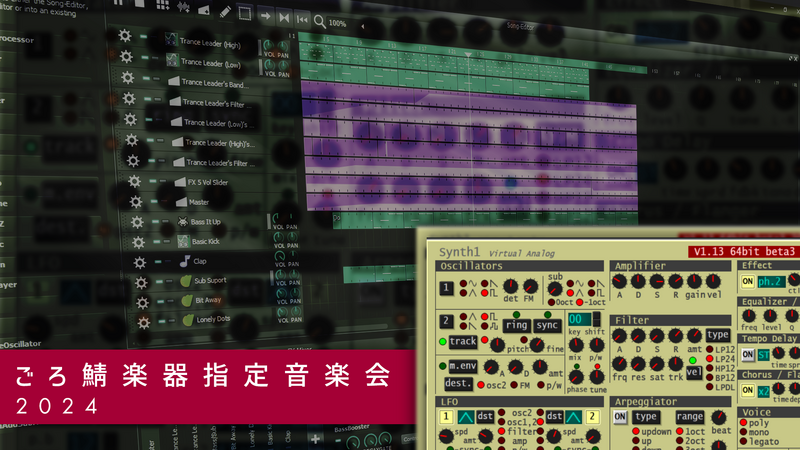
Task: Click the Lonely Dots green instrument icon
Action: click(188, 320)
